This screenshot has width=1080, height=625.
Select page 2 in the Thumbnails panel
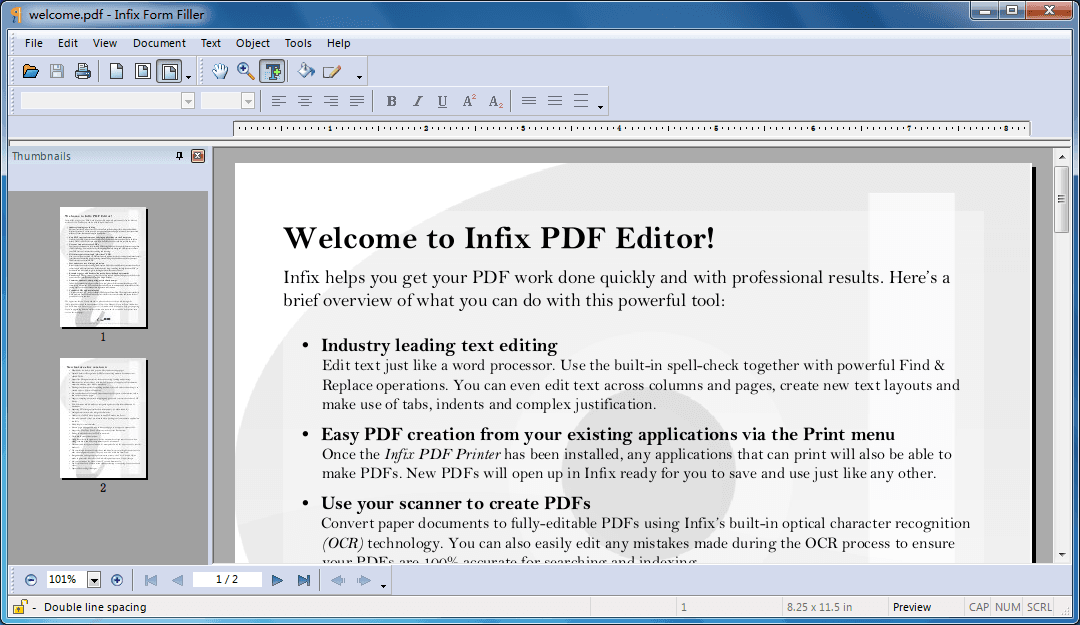(x=103, y=419)
